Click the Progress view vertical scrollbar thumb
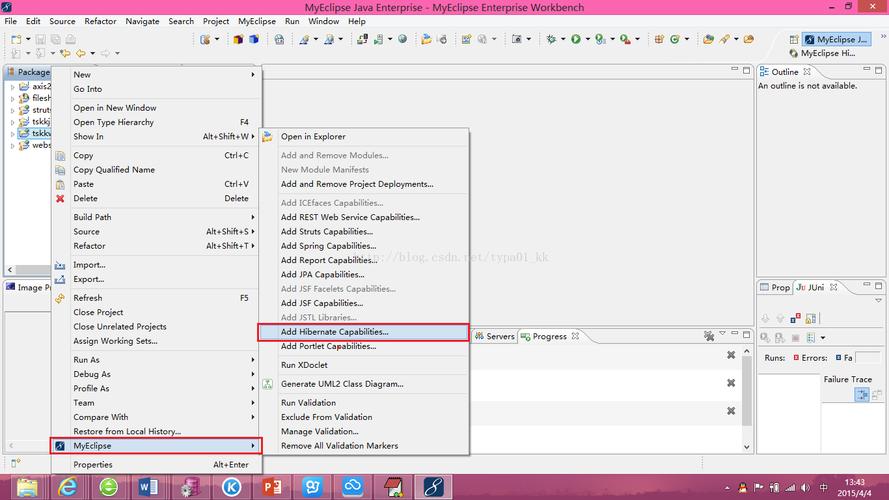Viewport: 889px width, 500px height. (747, 391)
